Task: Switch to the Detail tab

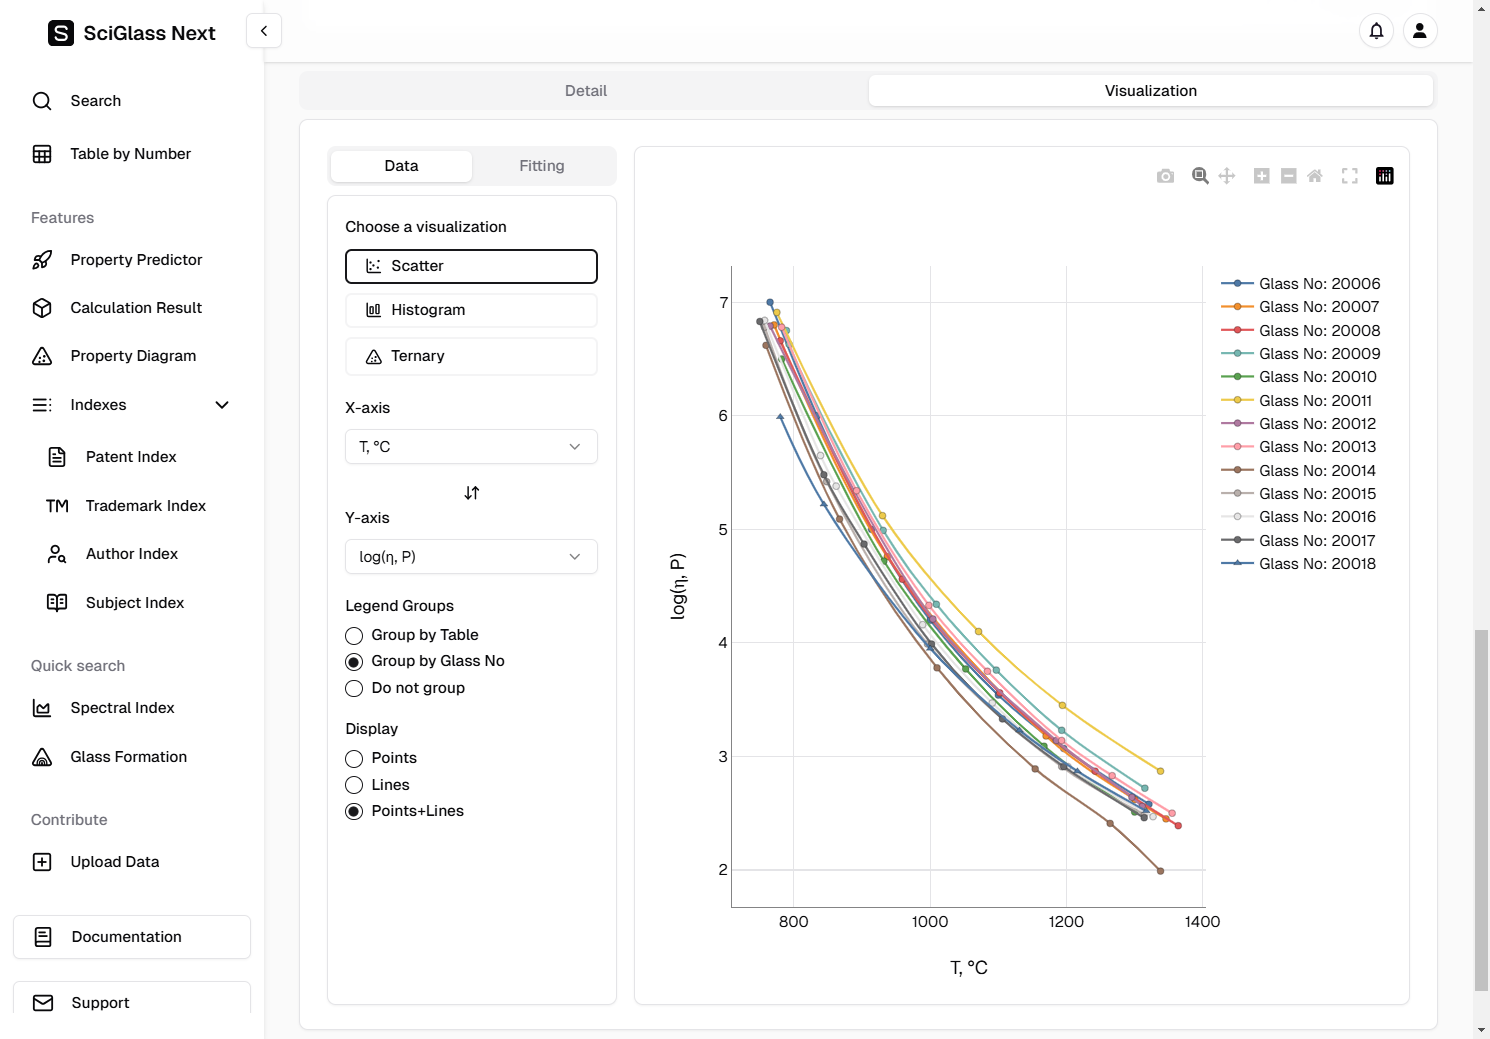Action: [585, 91]
